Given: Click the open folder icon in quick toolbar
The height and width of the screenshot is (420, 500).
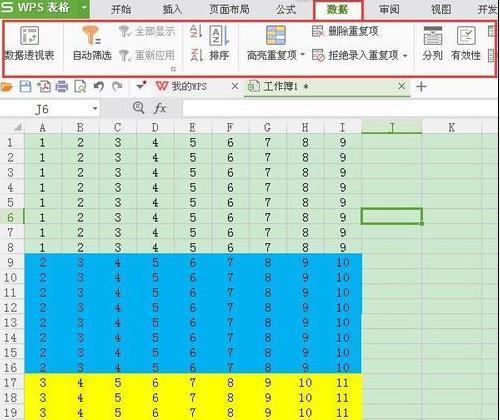Looking at the screenshot, I should coord(7,87).
